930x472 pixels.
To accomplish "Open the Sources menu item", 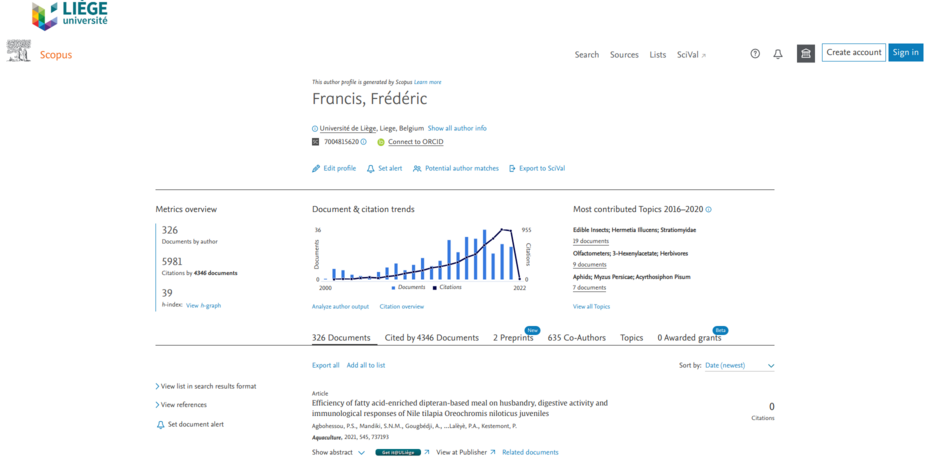I will [x=624, y=54].
